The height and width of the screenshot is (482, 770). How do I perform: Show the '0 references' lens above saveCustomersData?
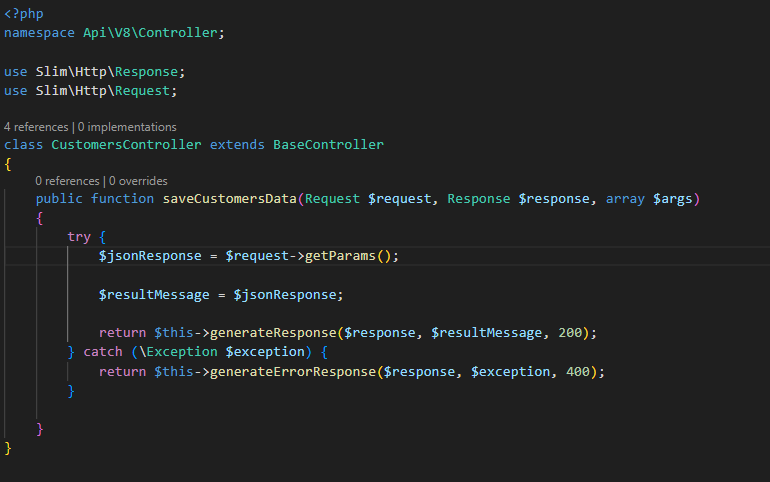pyautogui.click(x=67, y=181)
